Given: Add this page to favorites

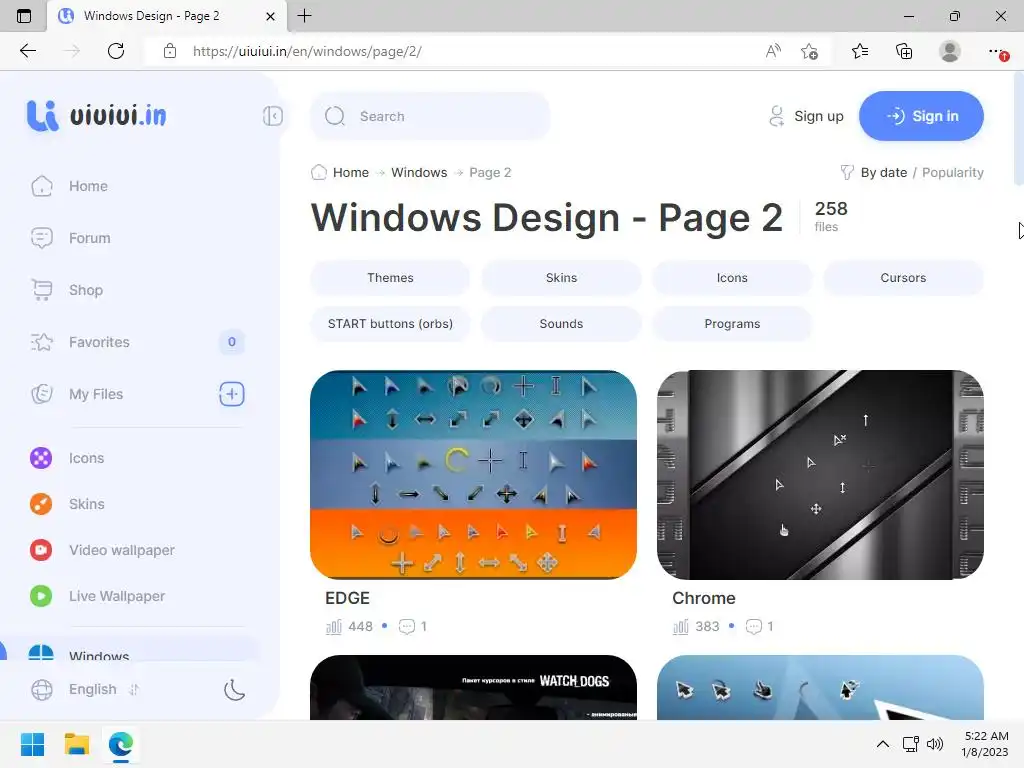Looking at the screenshot, I should pyautogui.click(x=810, y=51).
